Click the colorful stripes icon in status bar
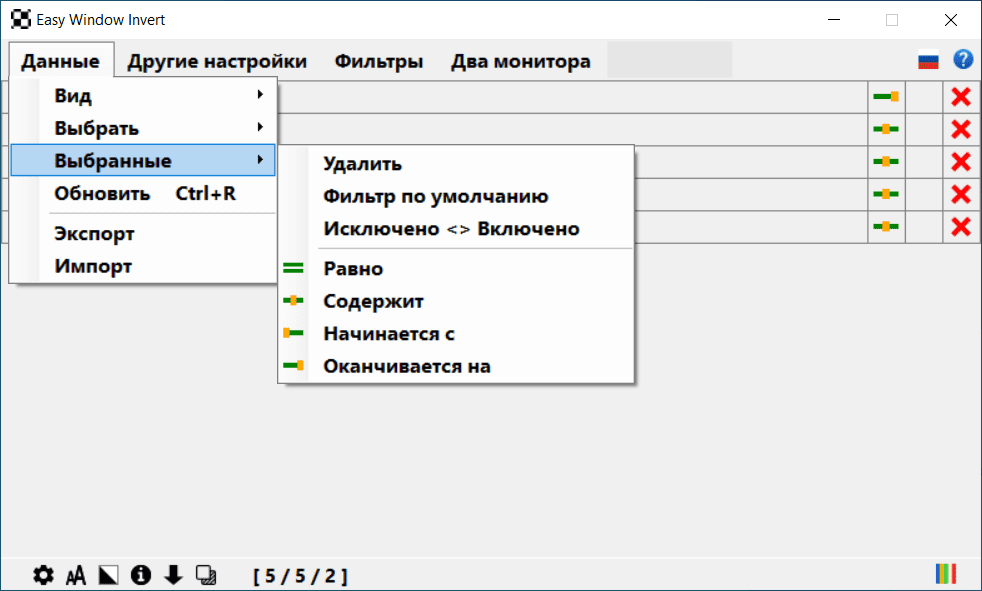The width and height of the screenshot is (982, 591). (x=945, y=573)
